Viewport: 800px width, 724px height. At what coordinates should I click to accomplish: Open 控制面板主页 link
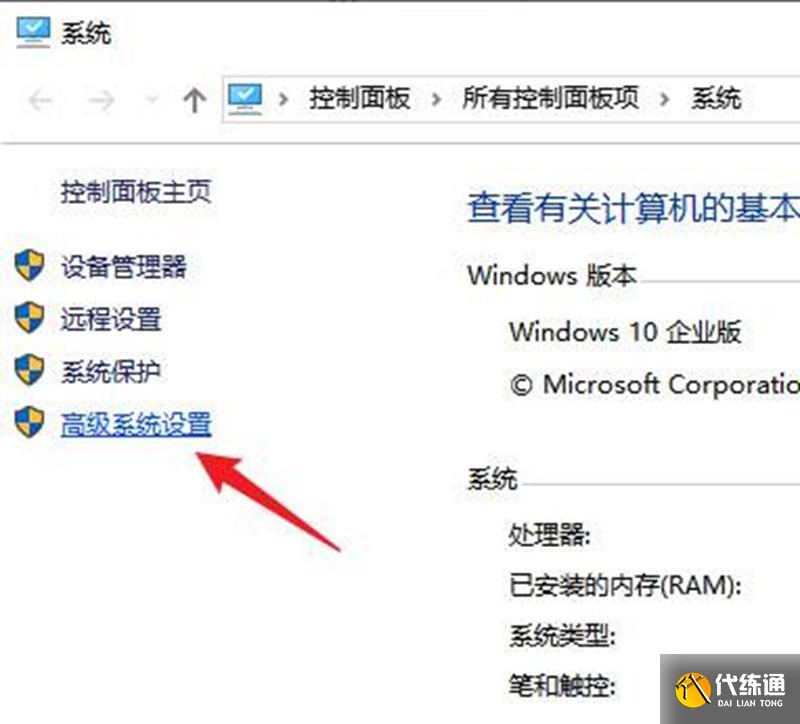[136, 192]
